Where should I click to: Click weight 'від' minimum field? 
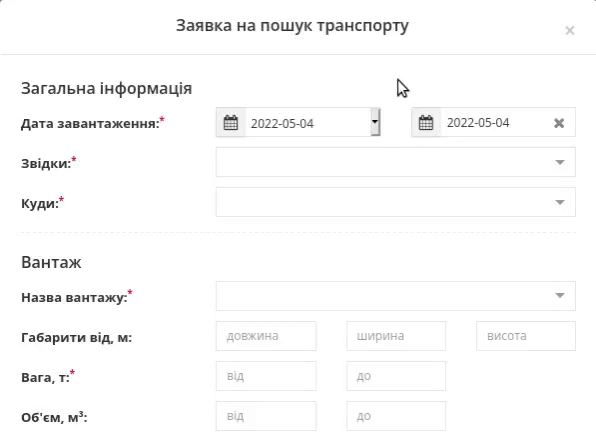click(x=266, y=376)
